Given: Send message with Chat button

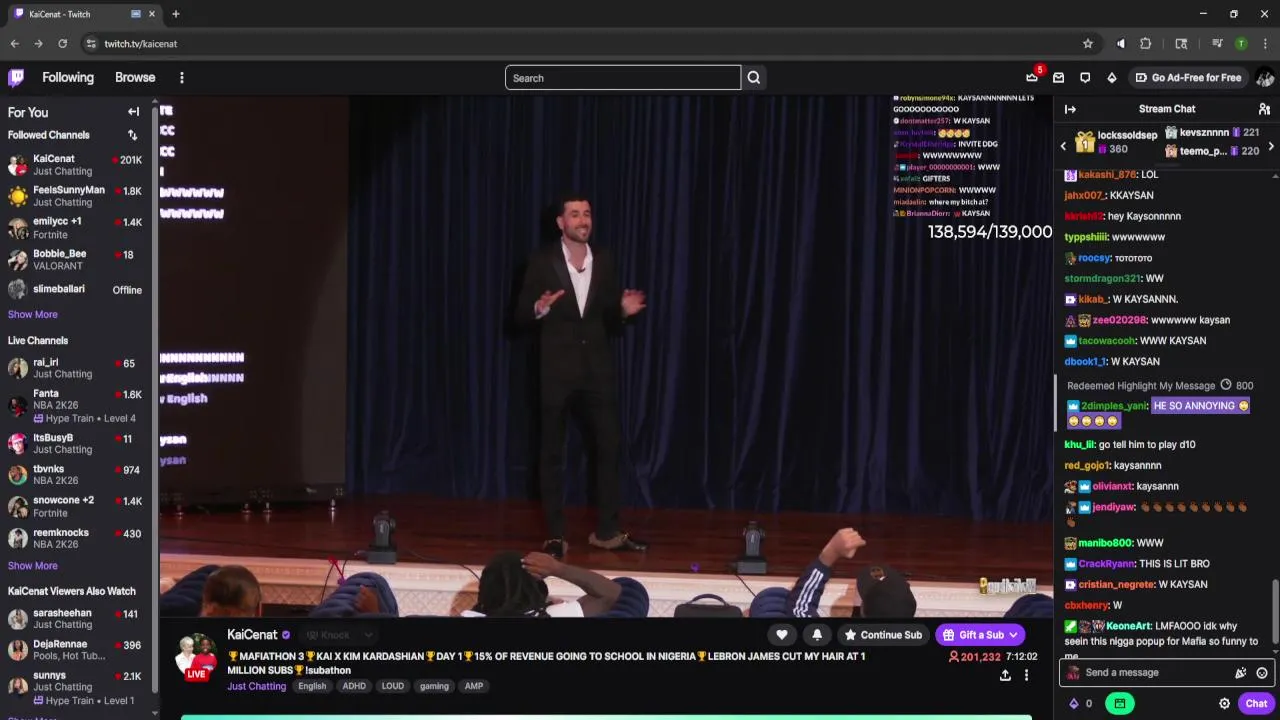Looking at the screenshot, I should click(1256, 703).
